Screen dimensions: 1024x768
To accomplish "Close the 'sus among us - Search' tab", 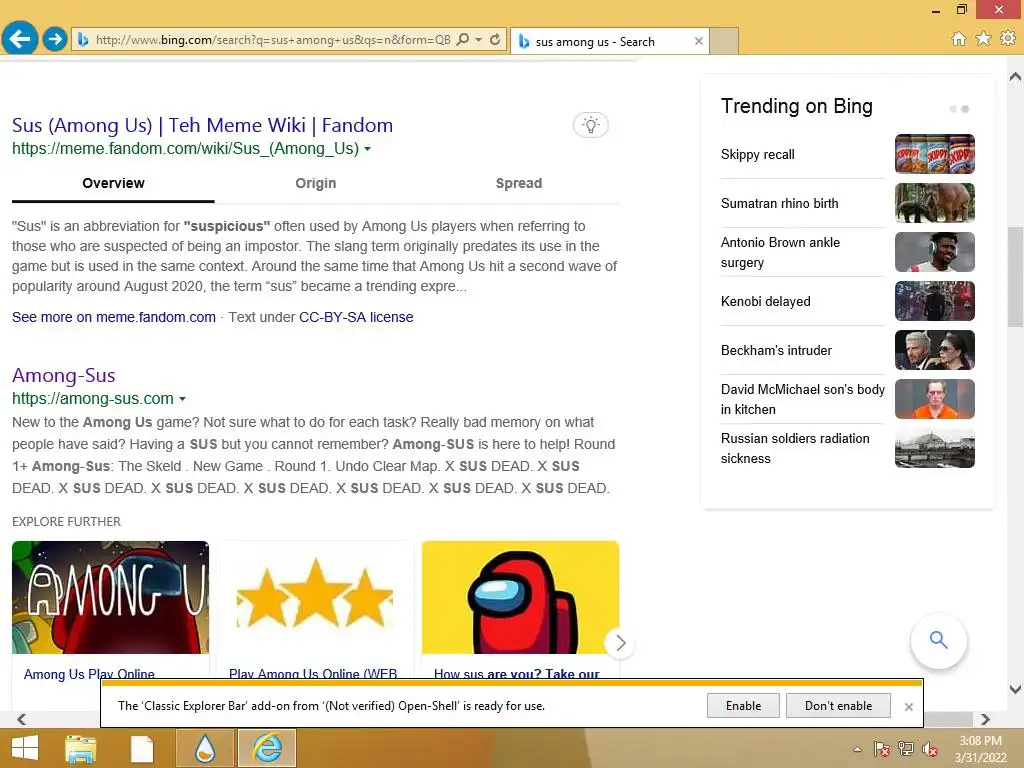I will pyautogui.click(x=699, y=41).
